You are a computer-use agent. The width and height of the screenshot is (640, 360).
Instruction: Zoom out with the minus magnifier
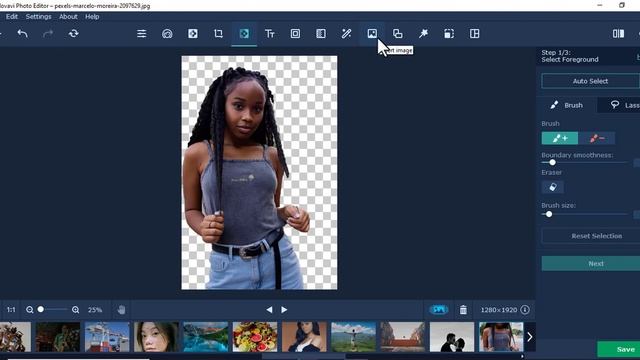(30, 310)
